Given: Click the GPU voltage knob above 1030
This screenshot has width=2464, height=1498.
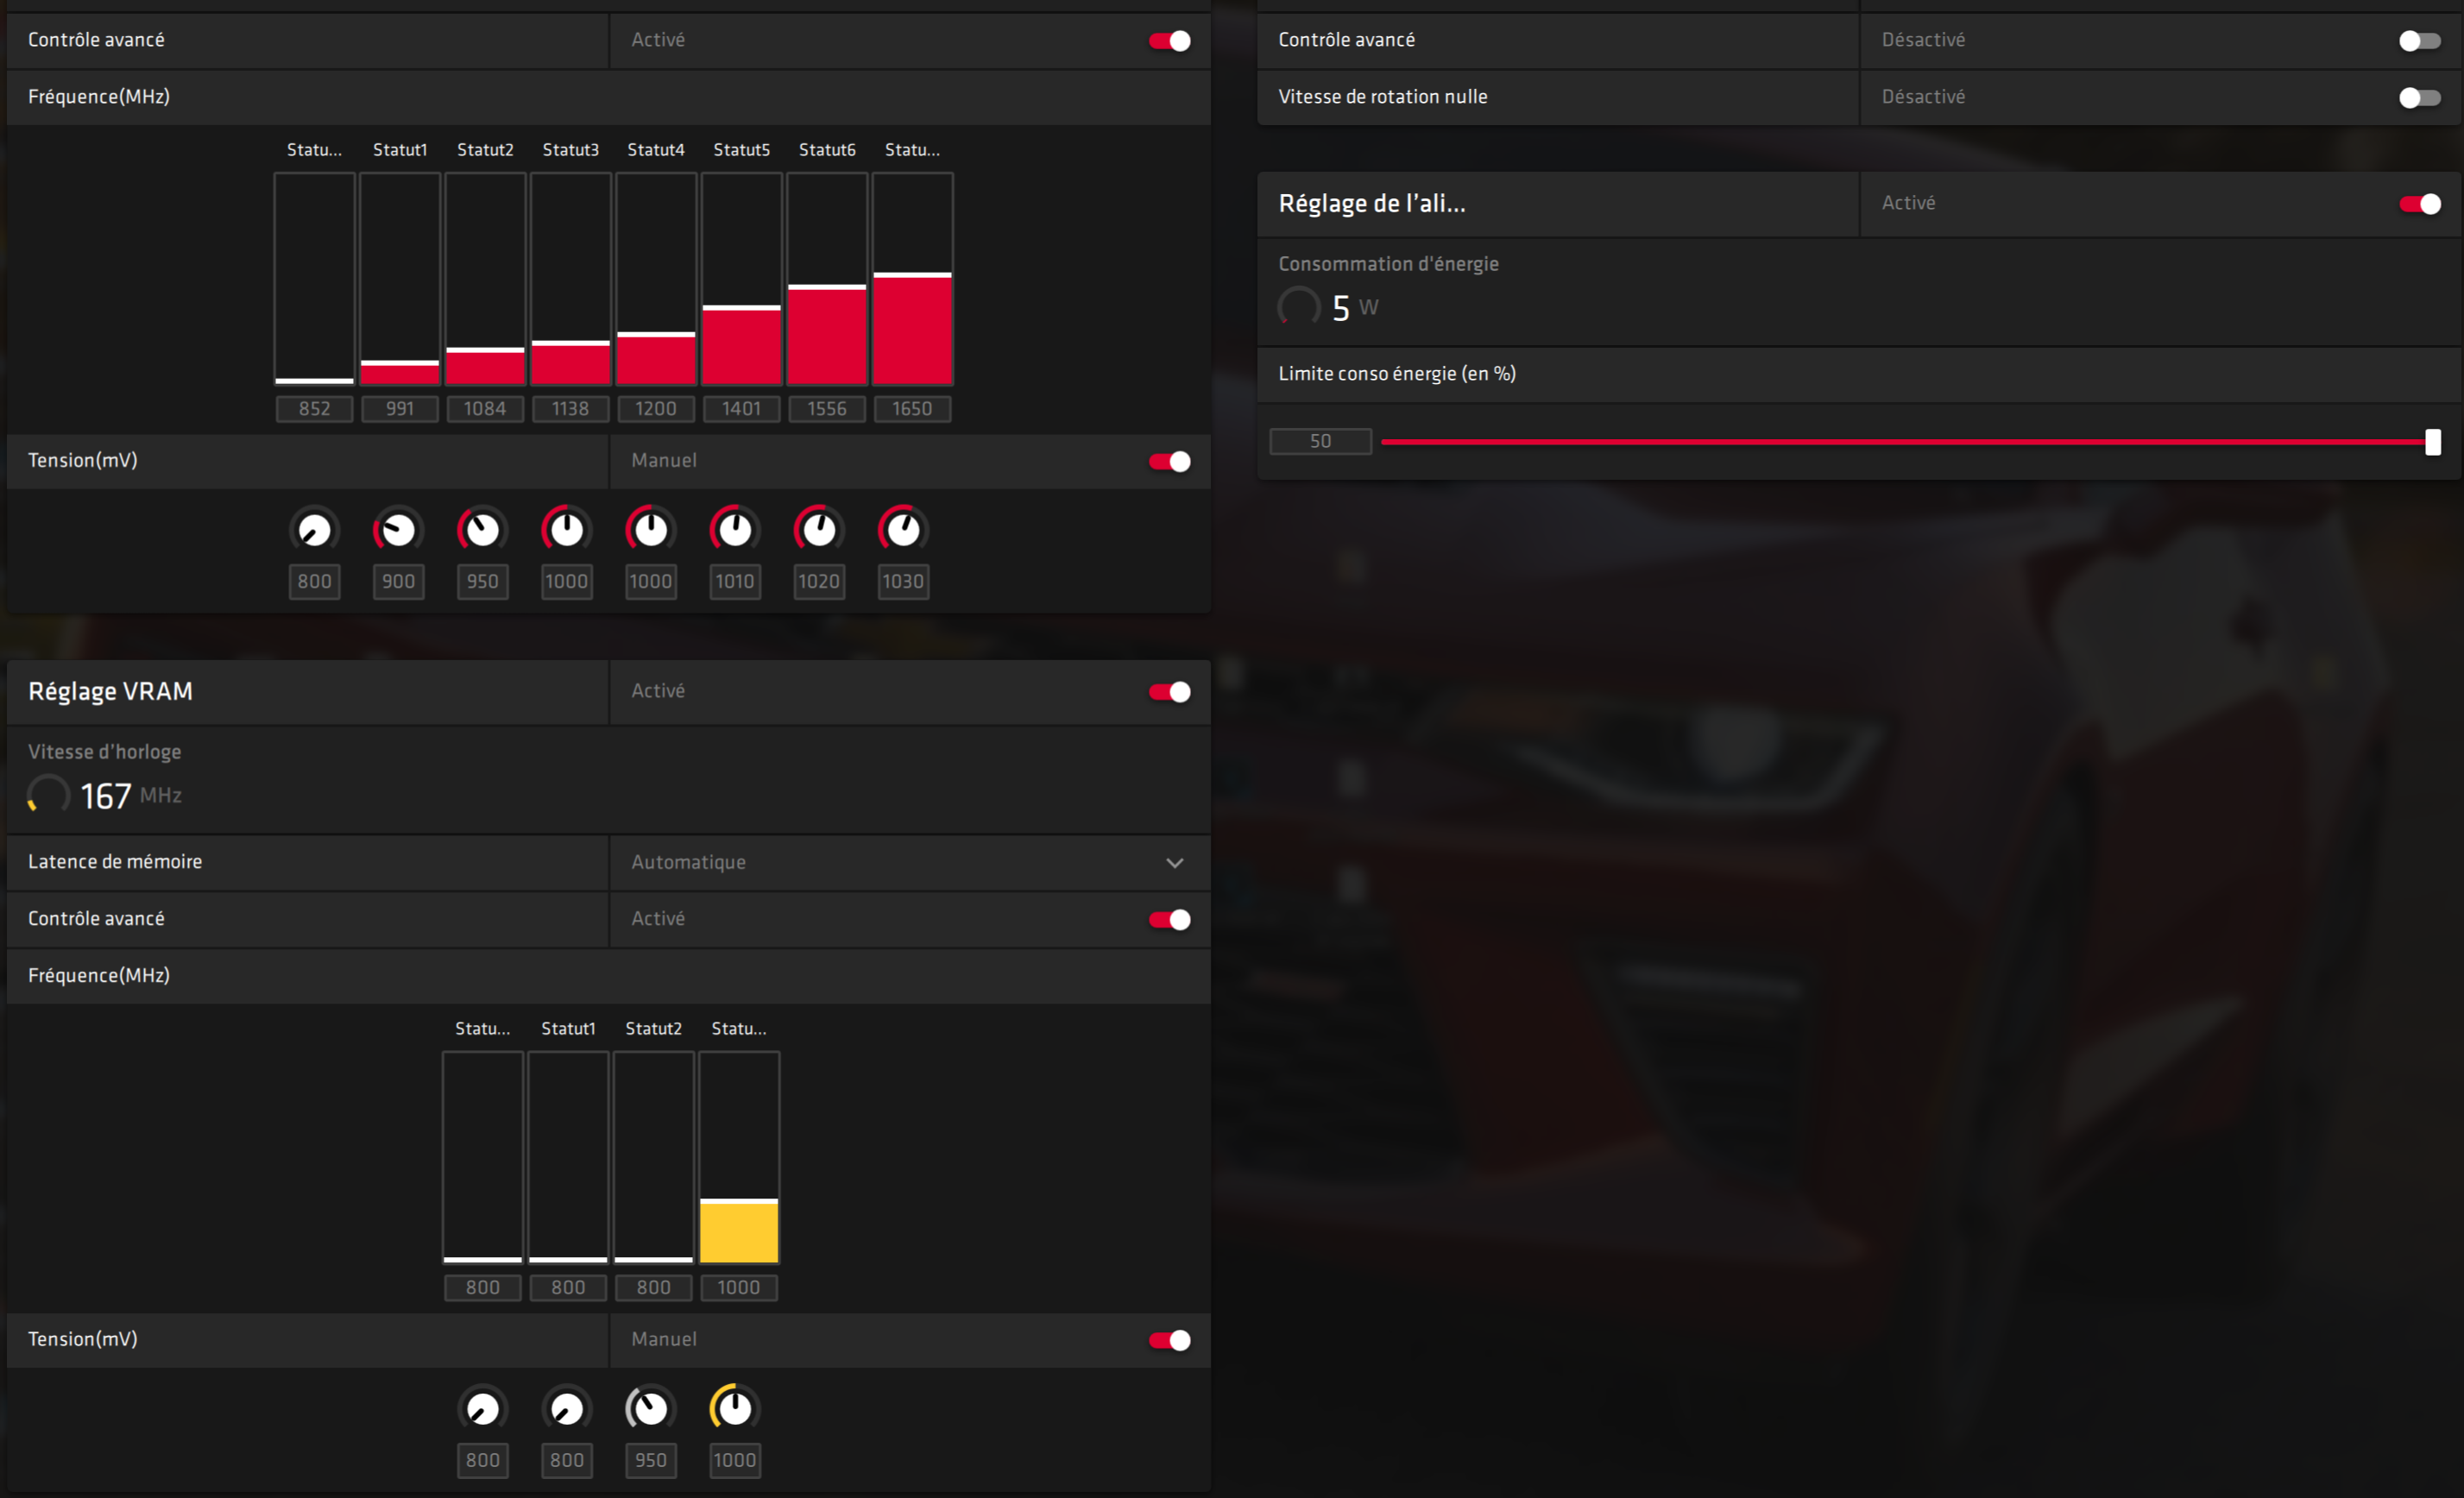Looking at the screenshot, I should pyautogui.click(x=903, y=530).
